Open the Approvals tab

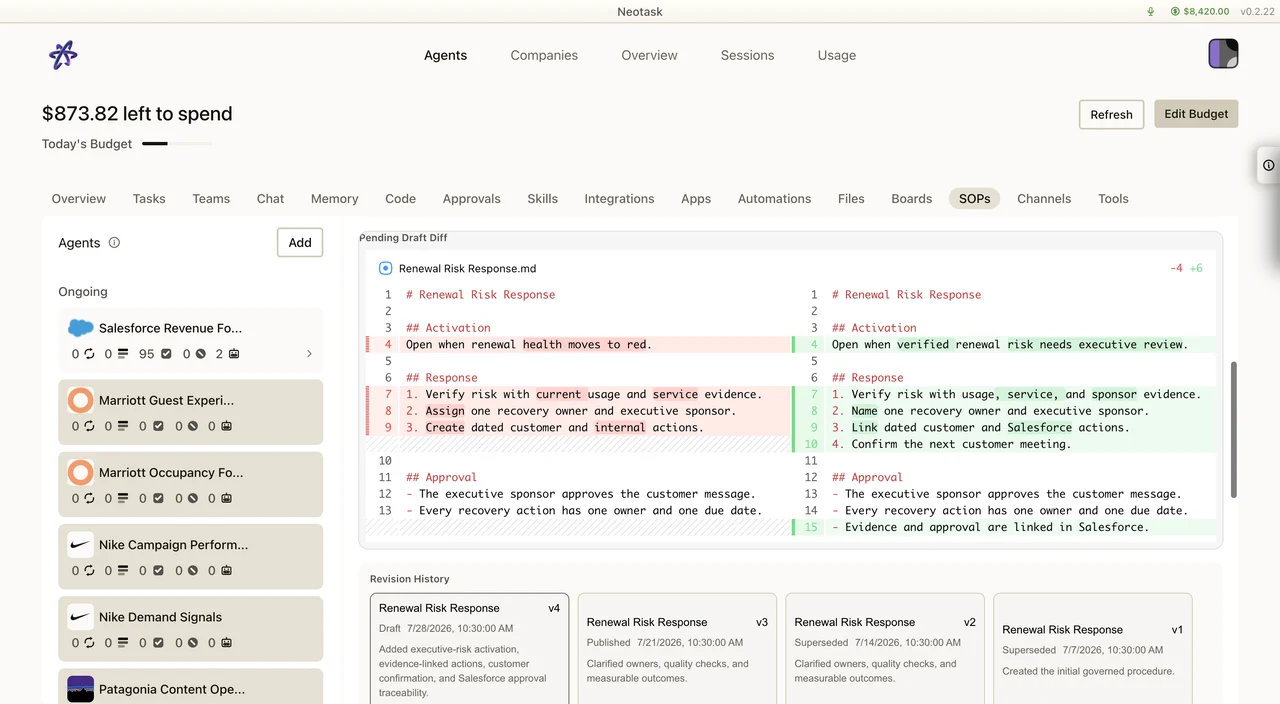471,198
